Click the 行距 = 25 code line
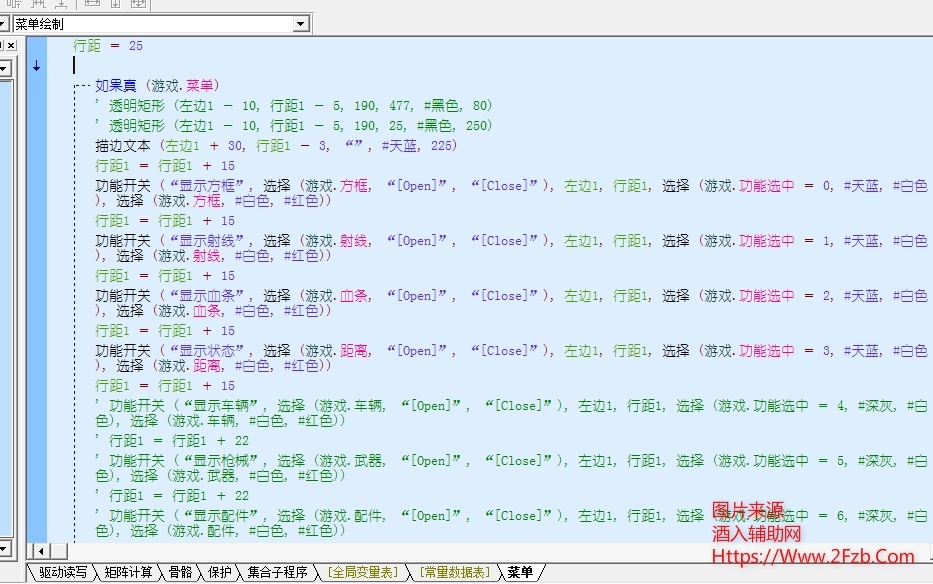Image resolution: width=933 pixels, height=584 pixels. [x=108, y=46]
